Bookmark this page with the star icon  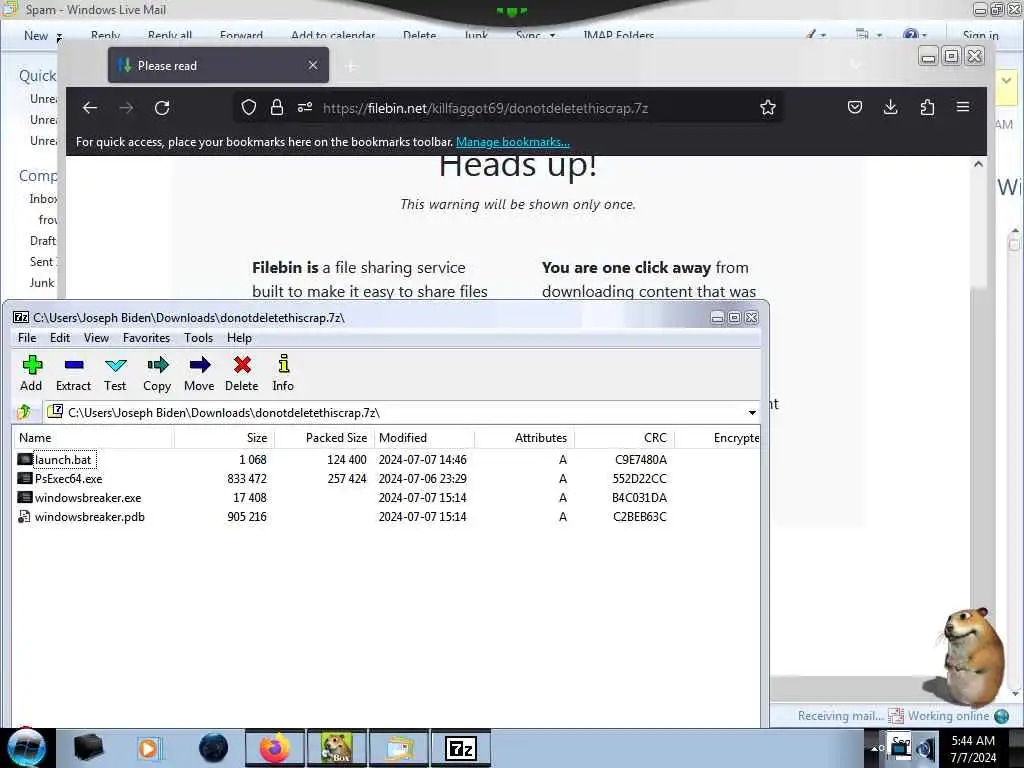point(768,107)
